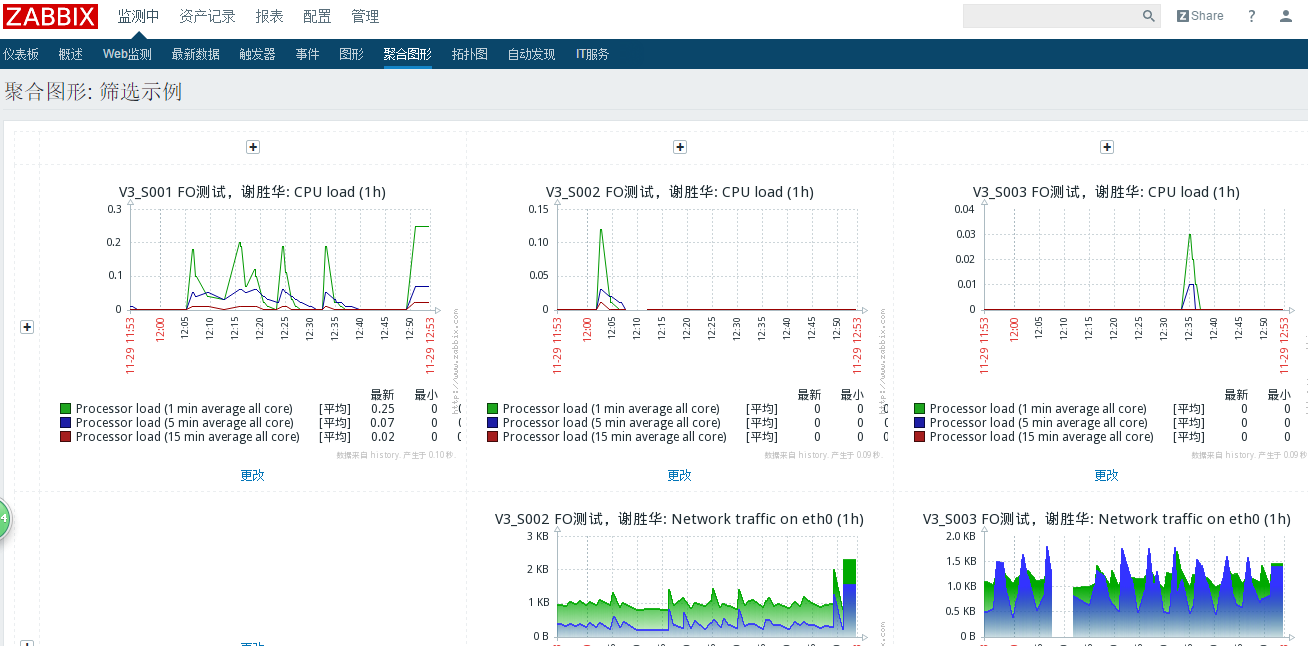Click the plus icon above V3_S003 graph
This screenshot has height=646, width=1308.
coord(1107,147)
